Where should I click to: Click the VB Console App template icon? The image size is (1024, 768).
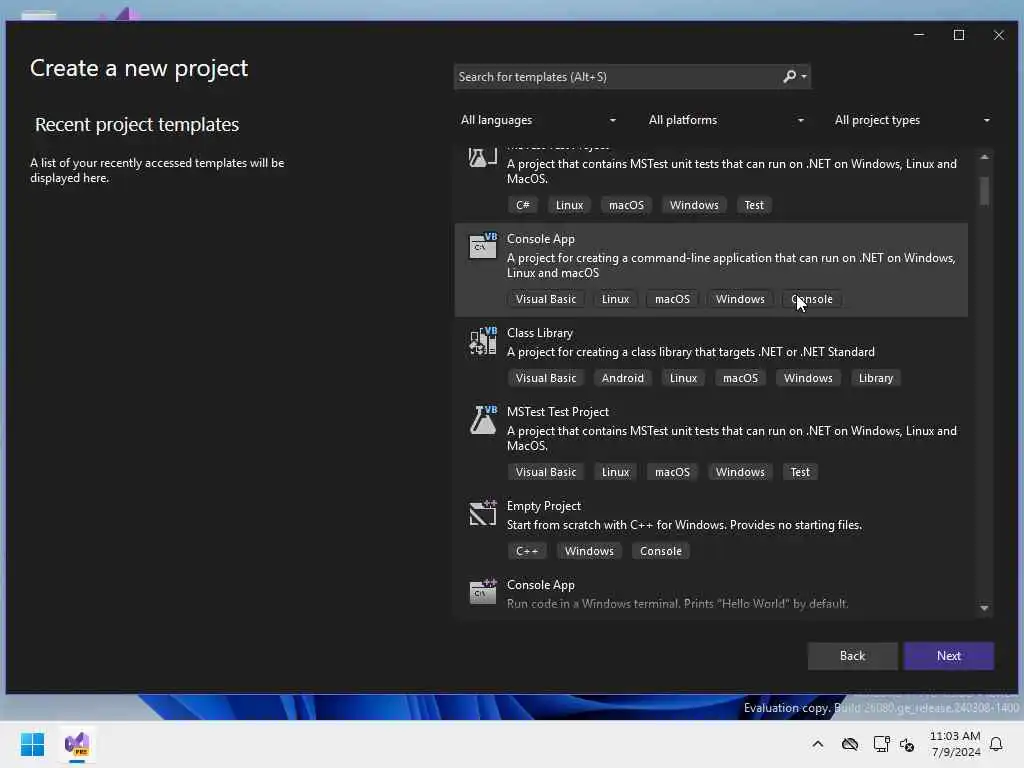click(483, 246)
